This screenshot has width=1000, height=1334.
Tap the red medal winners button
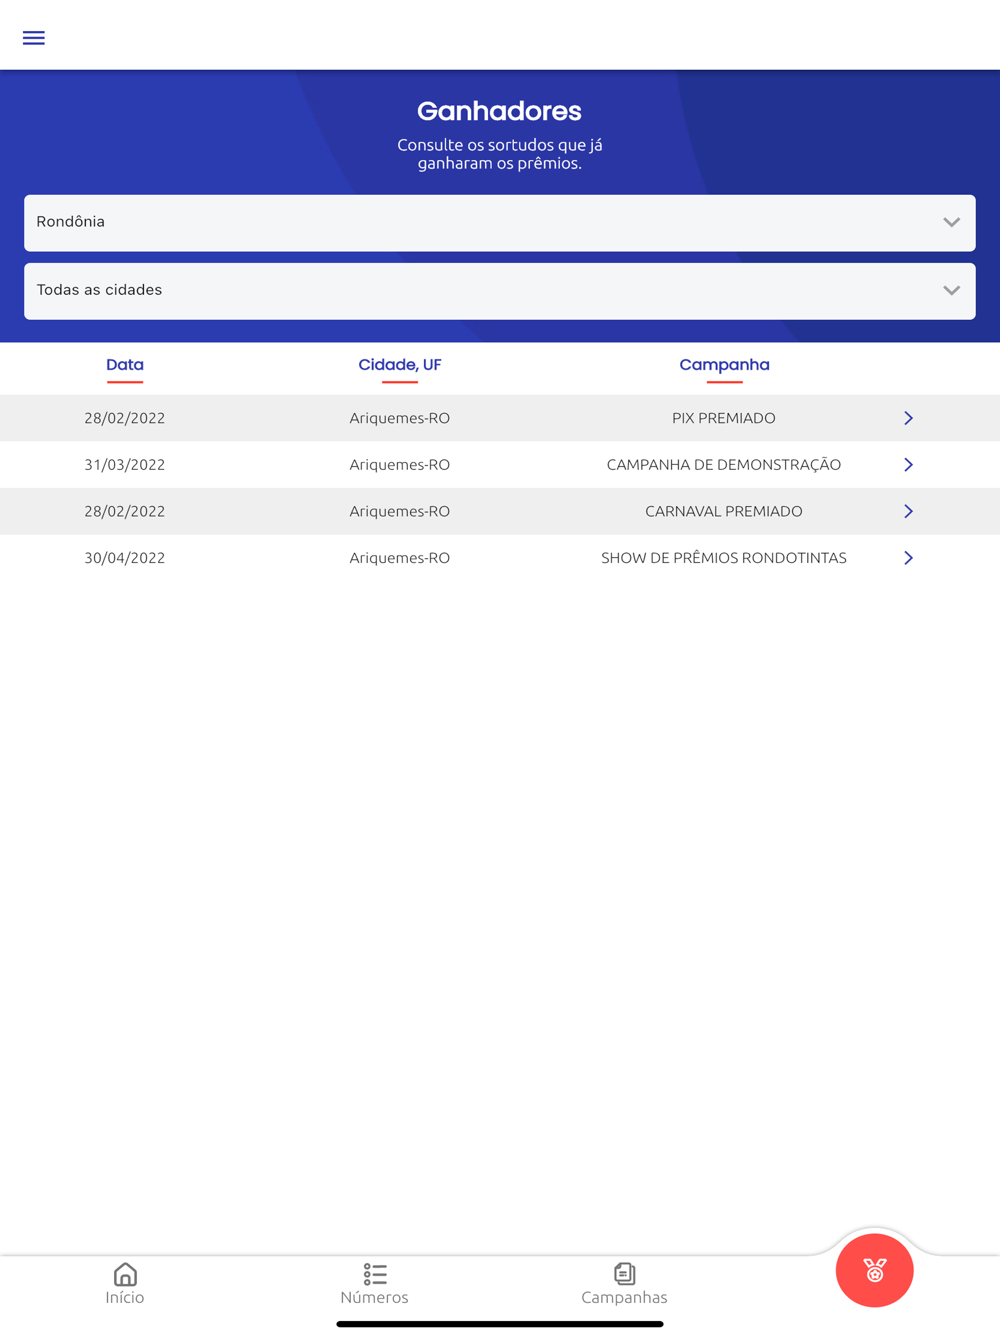click(x=875, y=1270)
